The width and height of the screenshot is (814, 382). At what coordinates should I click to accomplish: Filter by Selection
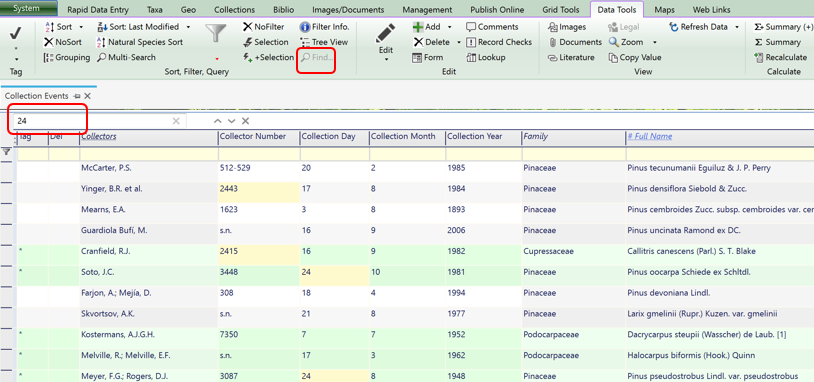tap(265, 42)
